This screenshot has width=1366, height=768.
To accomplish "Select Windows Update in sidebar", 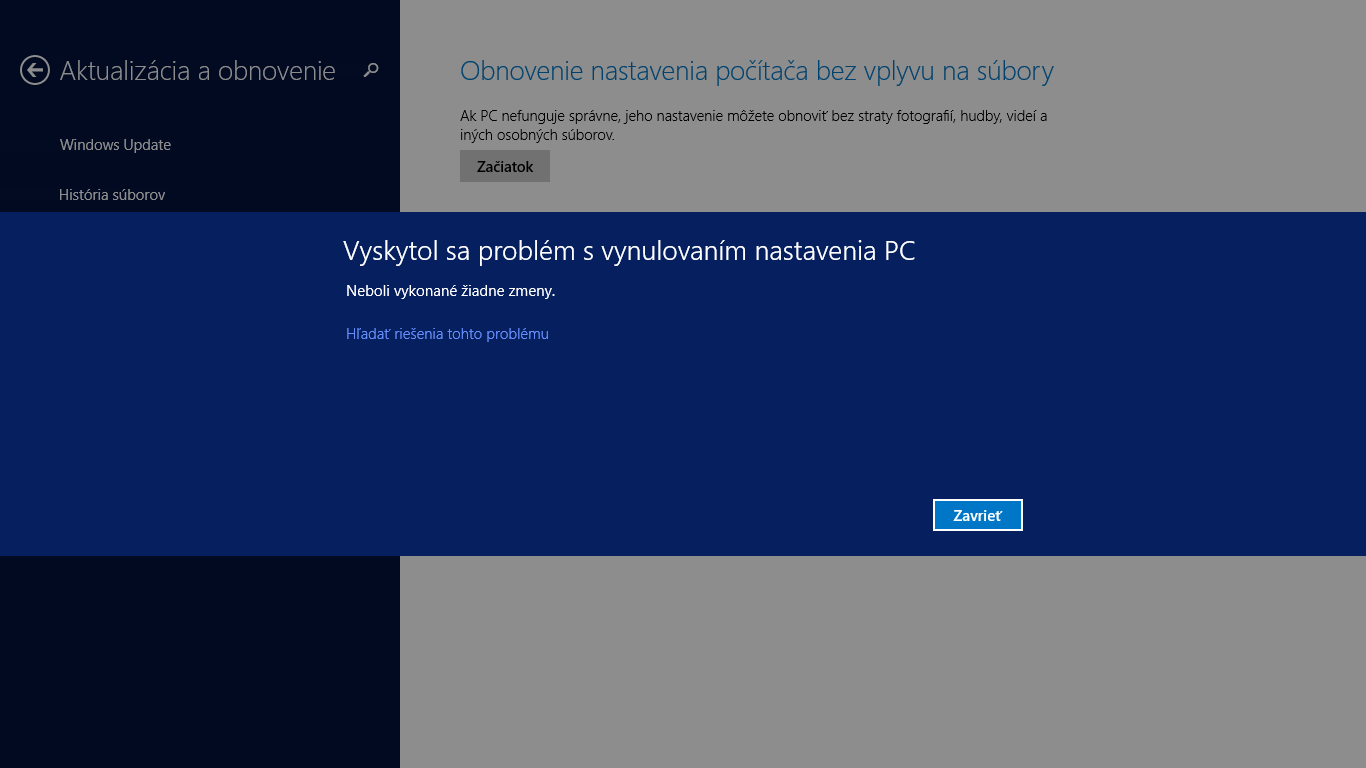I will 115,145.
